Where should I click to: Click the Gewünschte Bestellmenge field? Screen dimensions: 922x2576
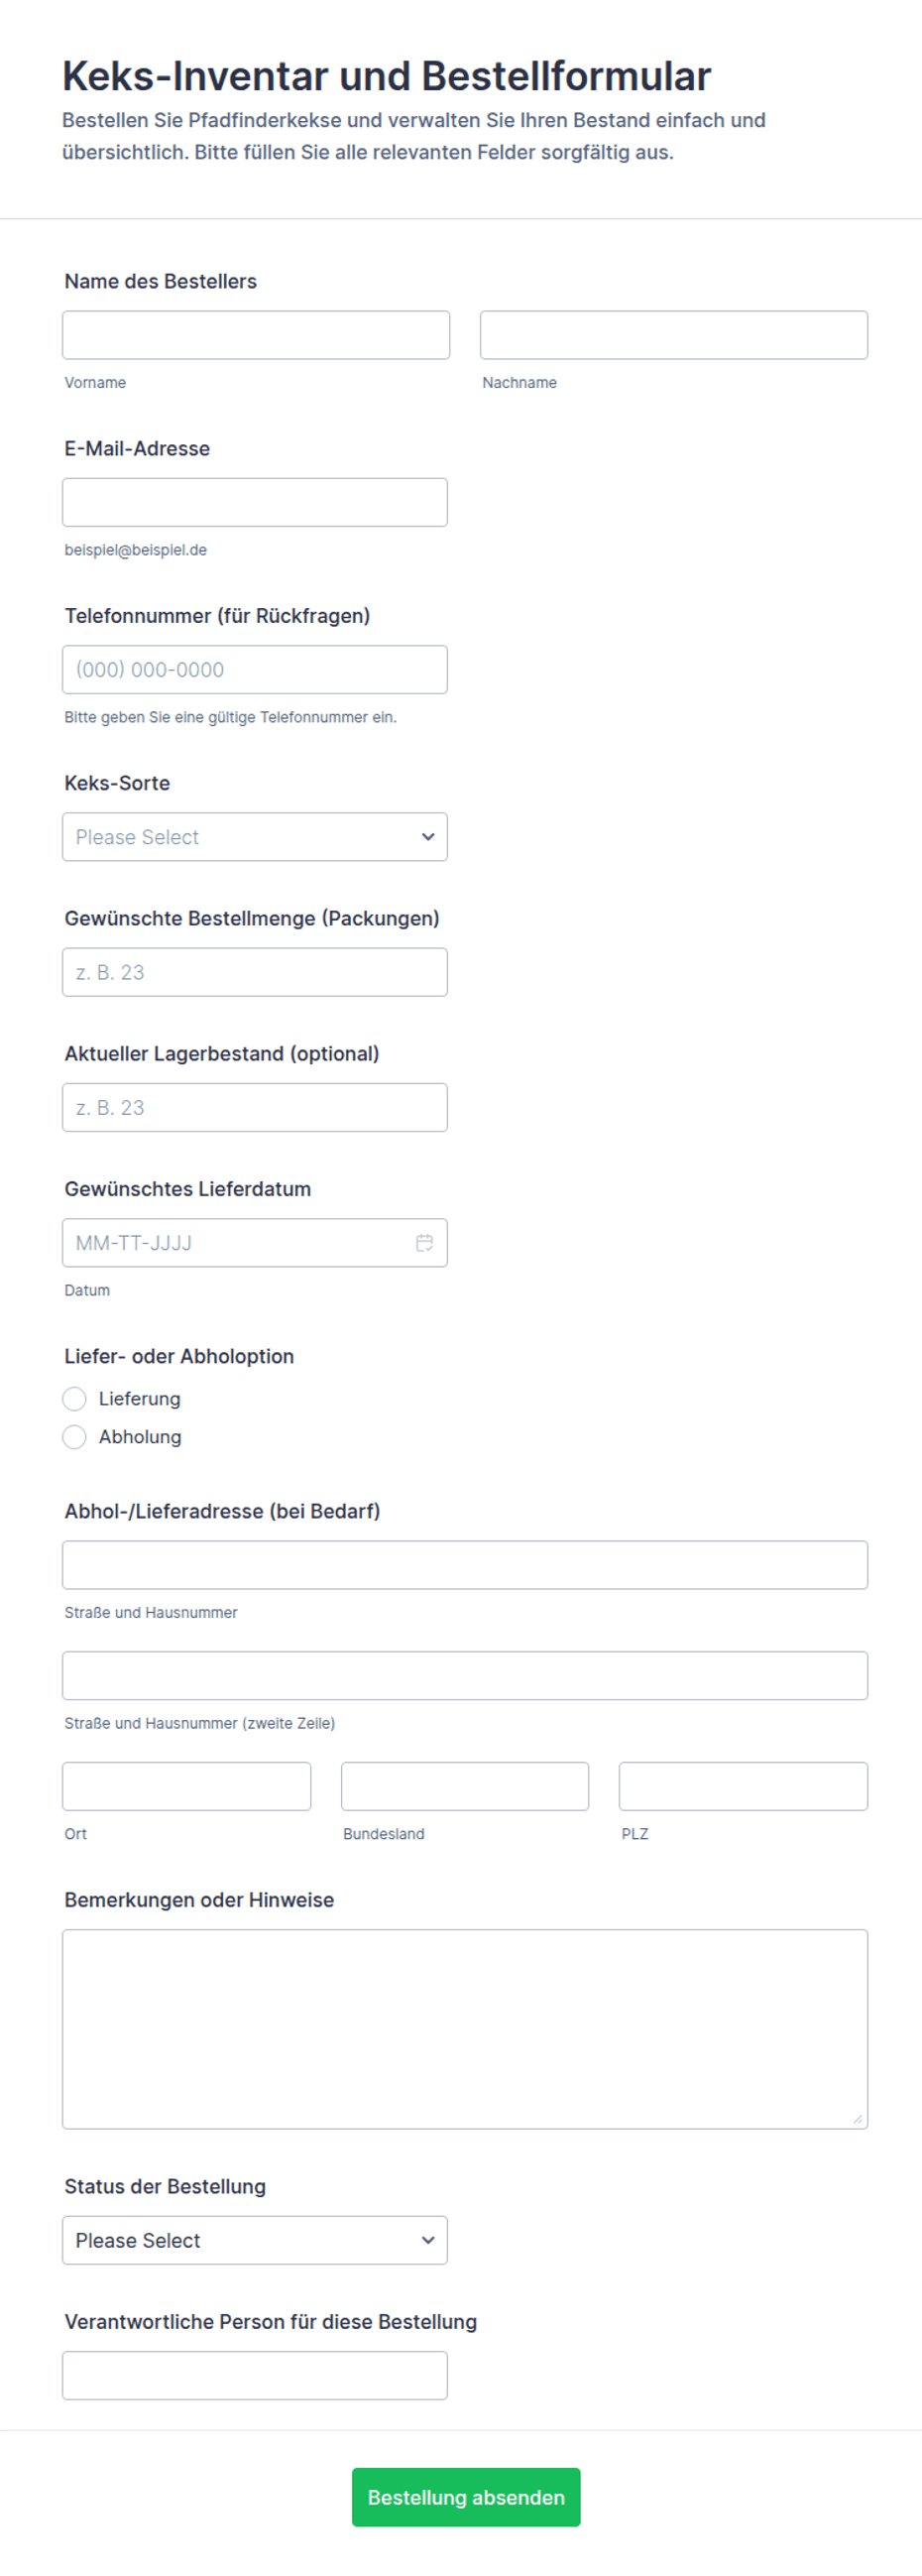coord(254,972)
